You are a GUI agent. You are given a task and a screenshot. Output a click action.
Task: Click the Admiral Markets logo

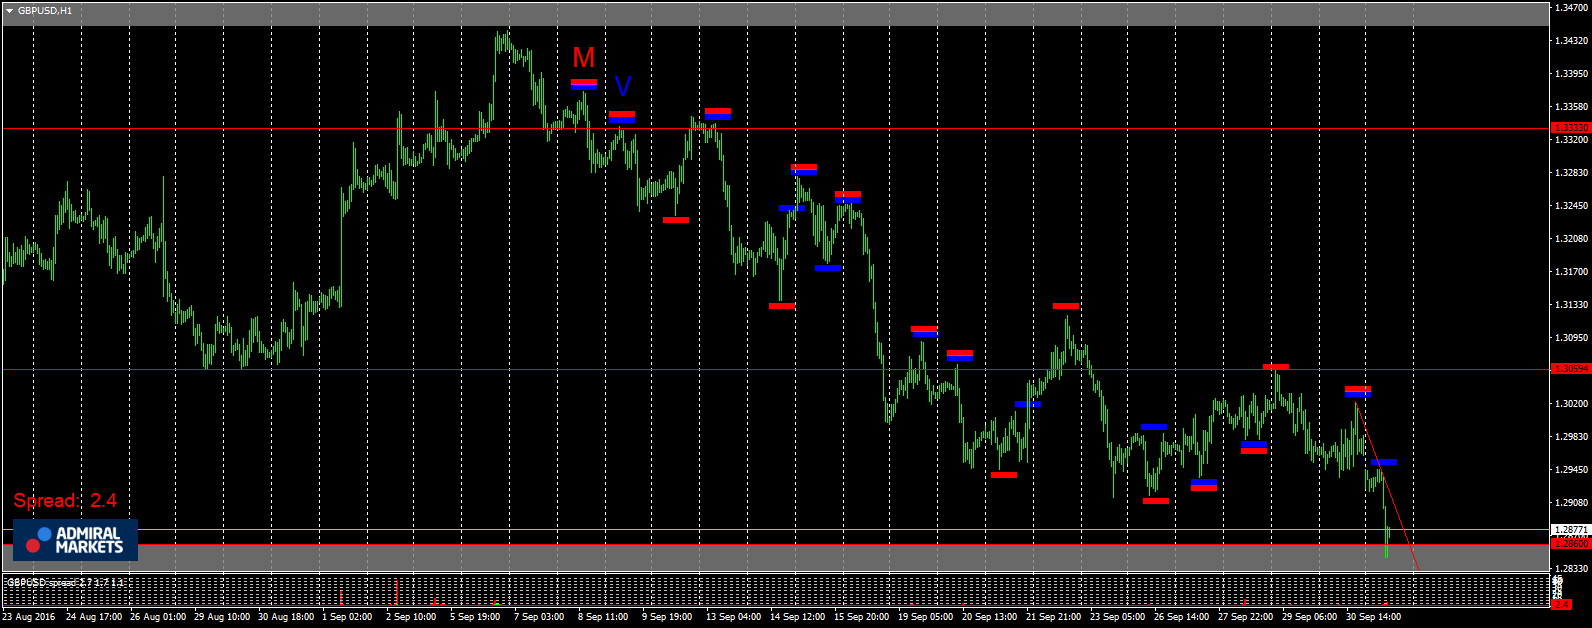click(x=75, y=540)
